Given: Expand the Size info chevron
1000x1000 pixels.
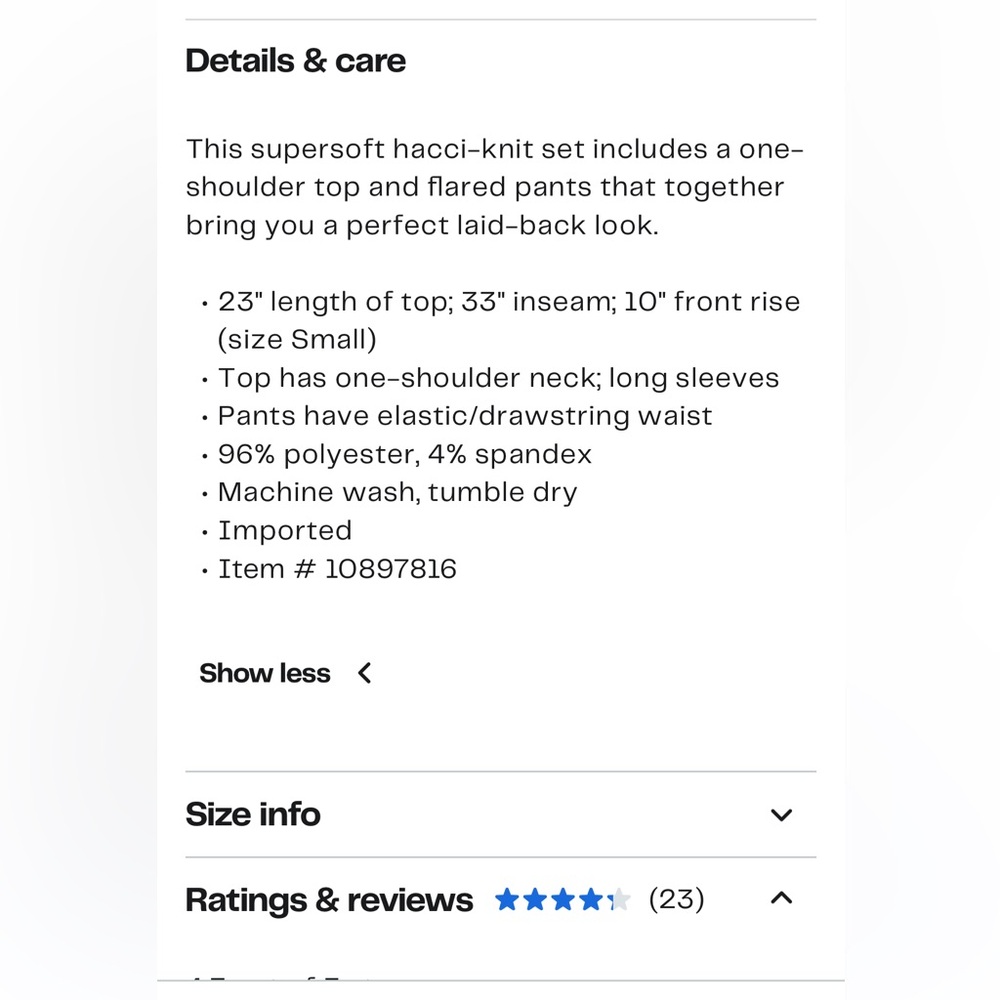Looking at the screenshot, I should coord(781,815).
